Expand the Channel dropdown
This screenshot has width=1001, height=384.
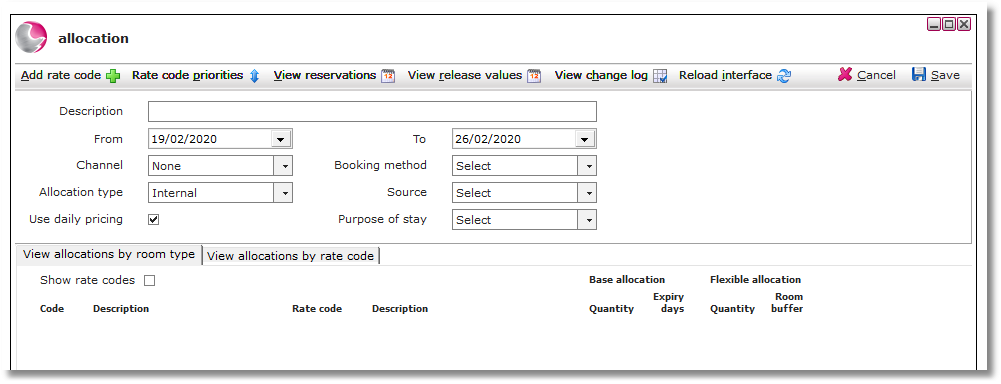point(283,166)
